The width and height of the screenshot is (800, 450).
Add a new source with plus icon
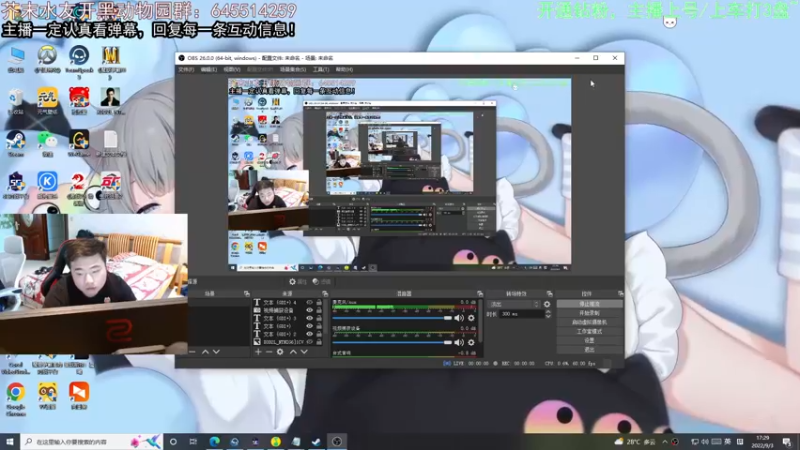pos(258,352)
